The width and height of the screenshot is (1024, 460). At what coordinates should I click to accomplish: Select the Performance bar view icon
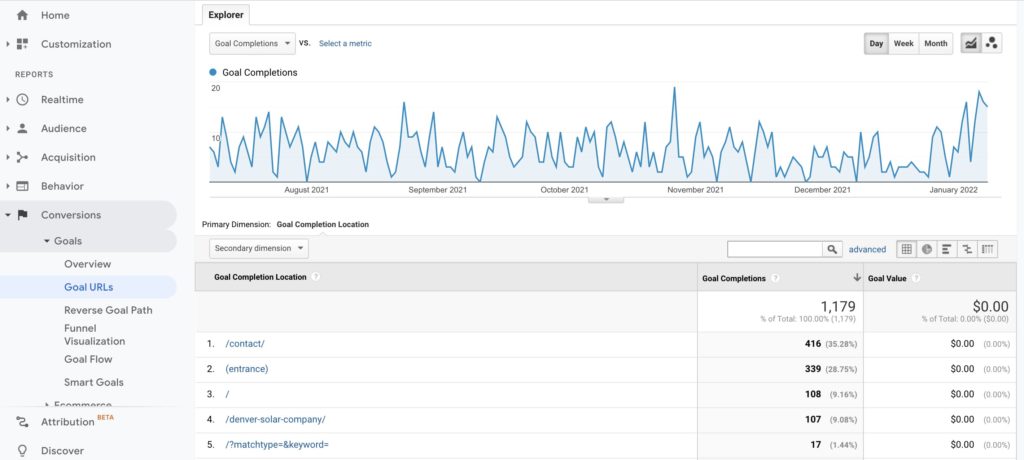(x=946, y=249)
